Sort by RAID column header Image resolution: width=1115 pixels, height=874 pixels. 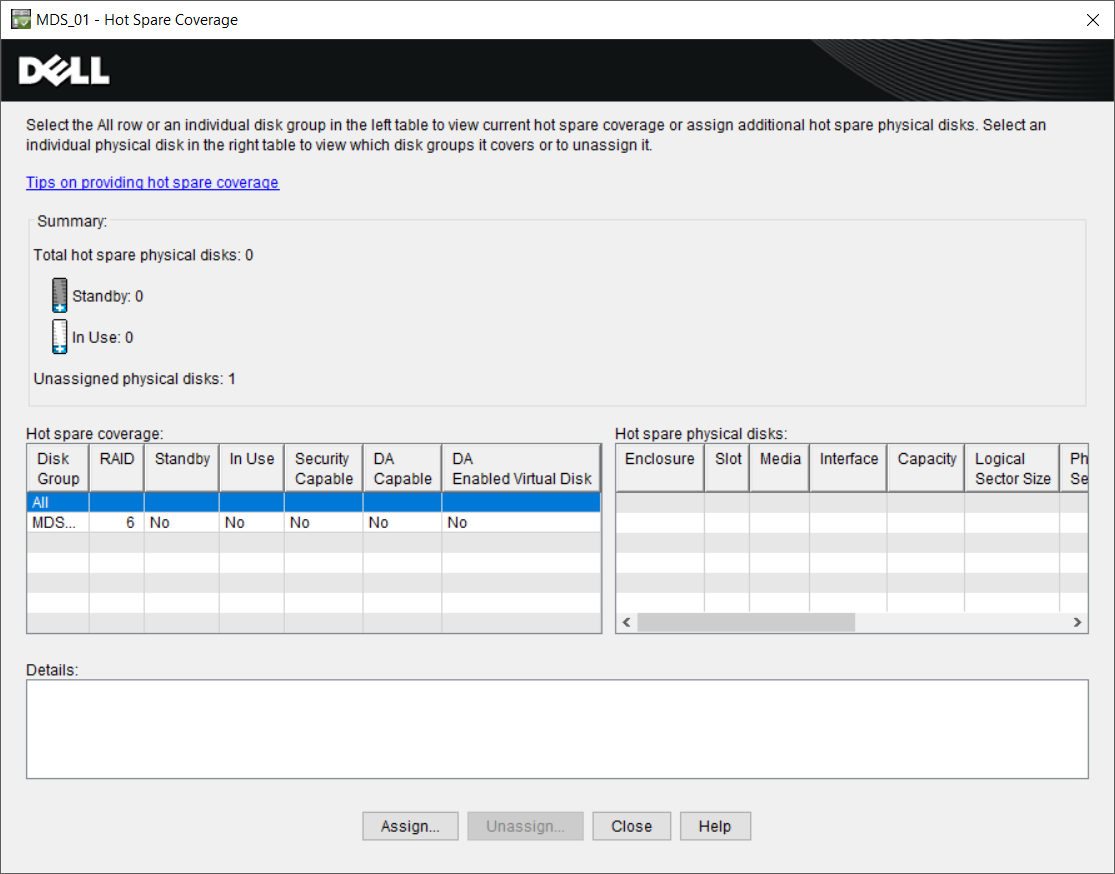pos(117,469)
